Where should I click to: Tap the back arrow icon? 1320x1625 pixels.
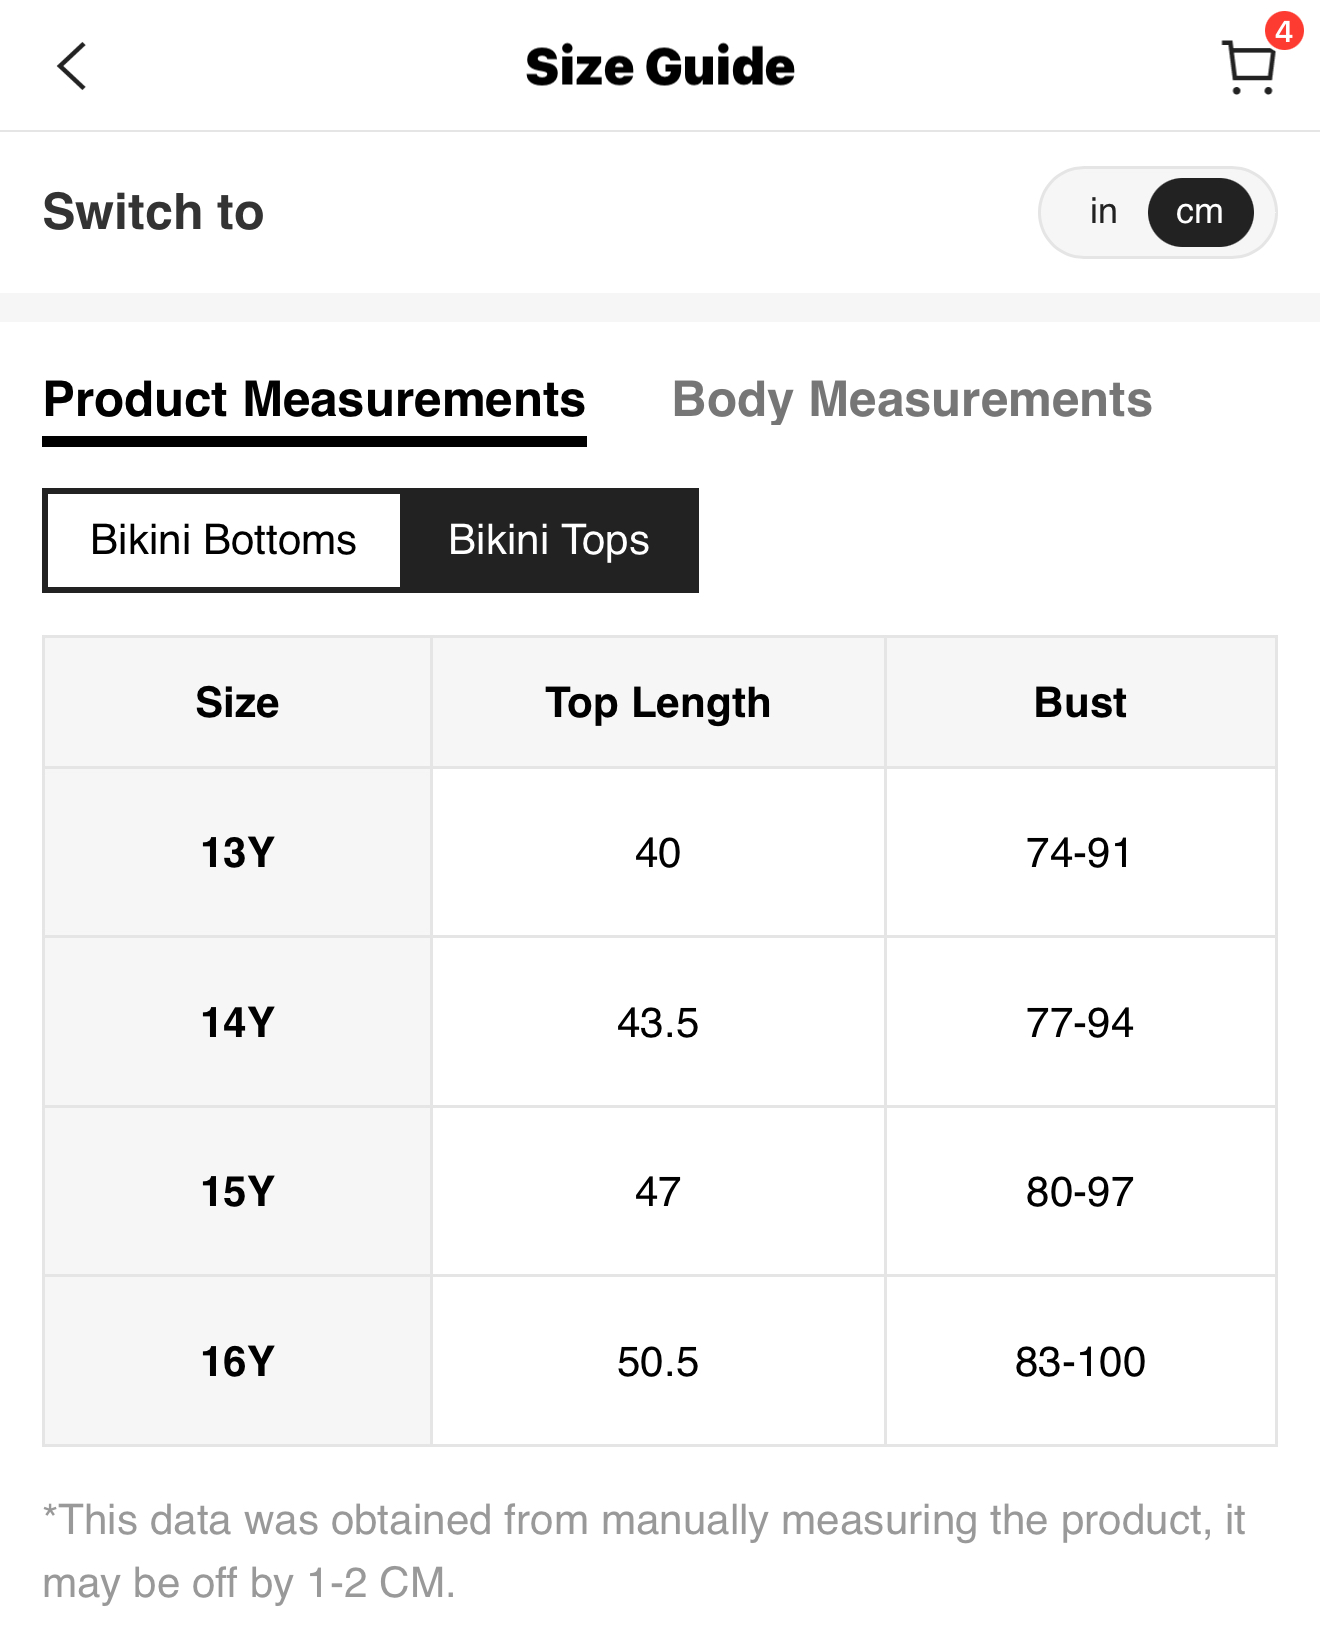pyautogui.click(x=72, y=67)
